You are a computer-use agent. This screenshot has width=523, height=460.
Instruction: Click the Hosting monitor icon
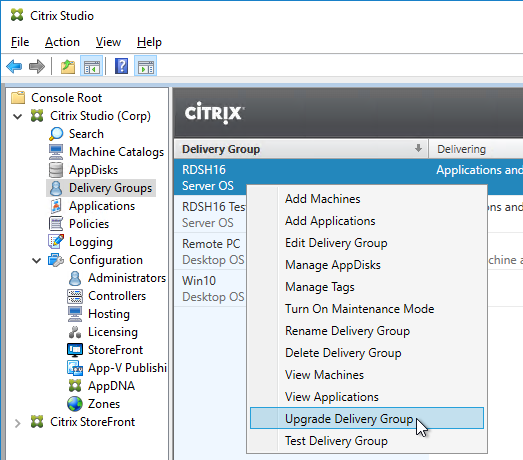pos(75,314)
